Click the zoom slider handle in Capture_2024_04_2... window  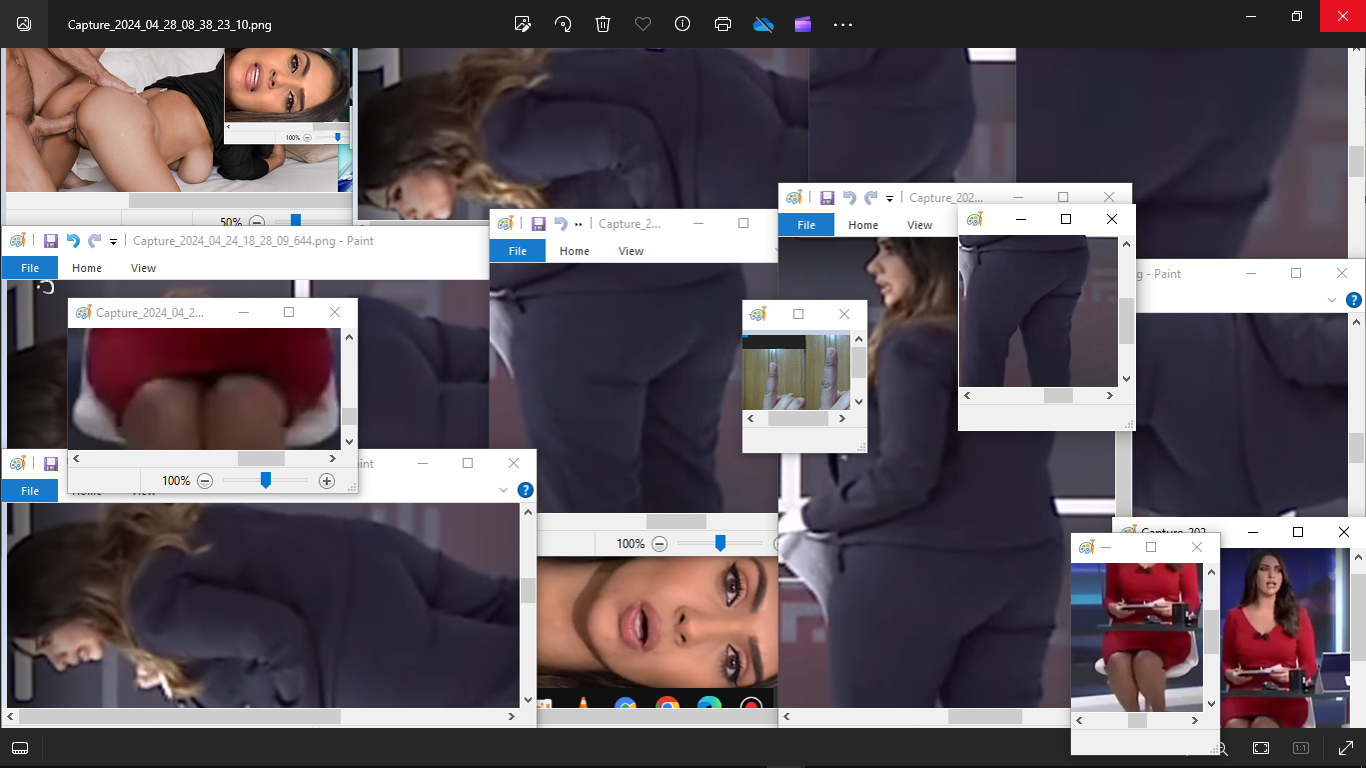265,481
